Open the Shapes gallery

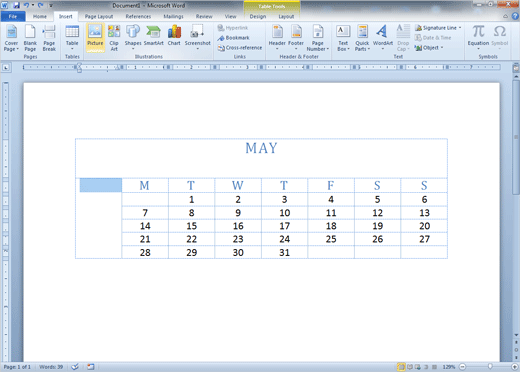[x=133, y=37]
